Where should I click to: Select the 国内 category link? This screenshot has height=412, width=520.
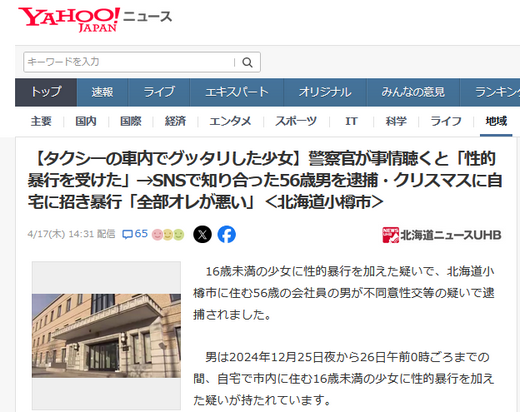point(86,121)
